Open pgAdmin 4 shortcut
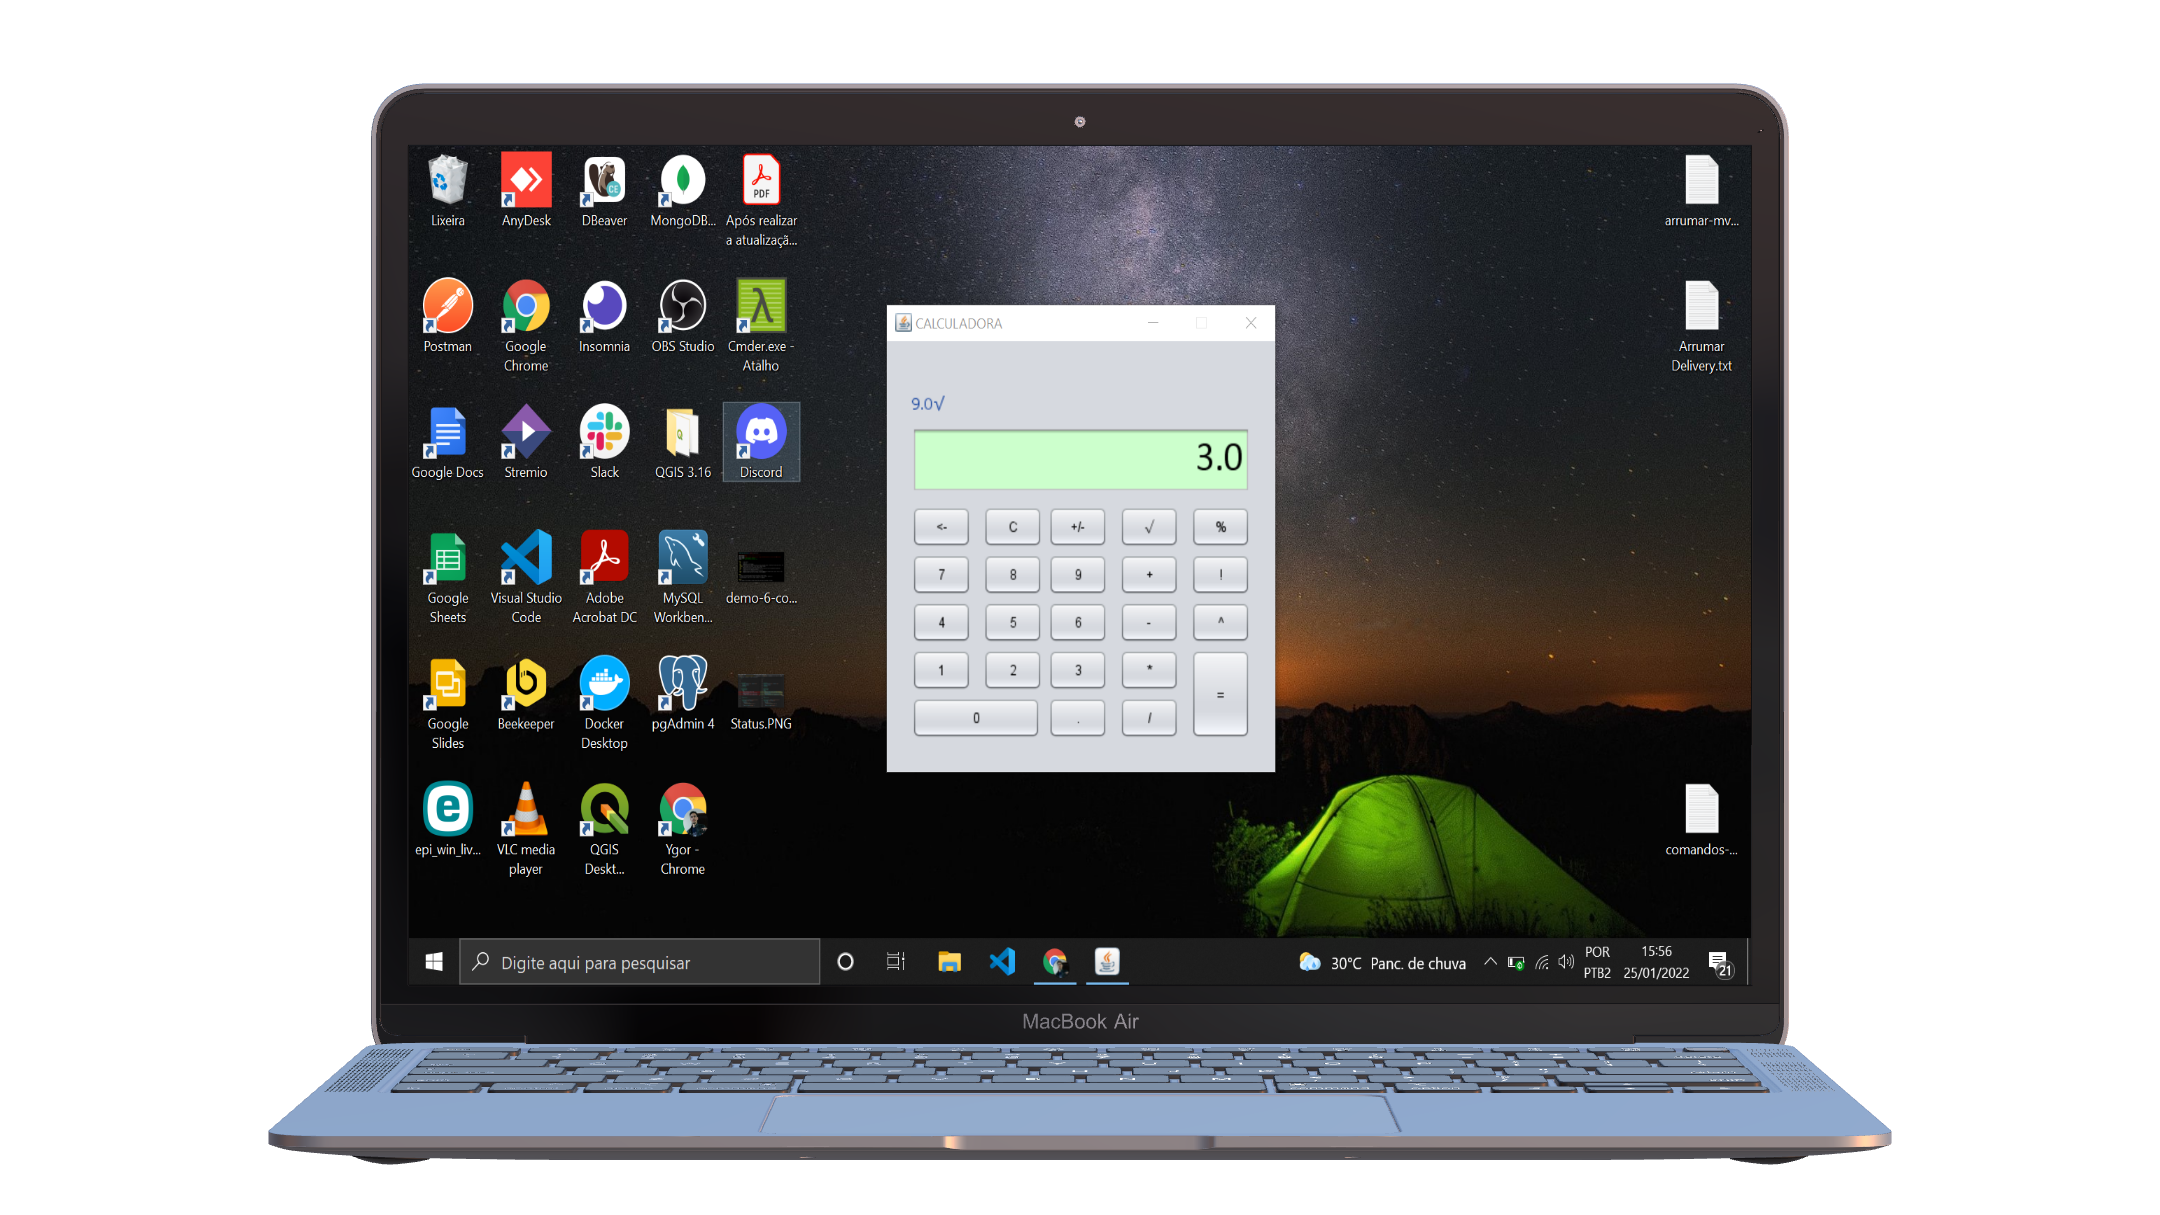The width and height of the screenshot is (2160, 1215). [x=683, y=685]
